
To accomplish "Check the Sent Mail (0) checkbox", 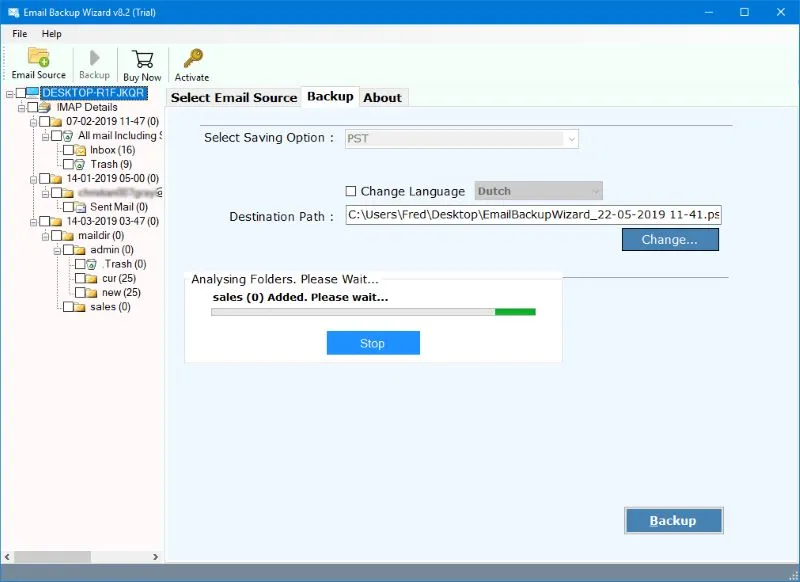I will (68, 207).
